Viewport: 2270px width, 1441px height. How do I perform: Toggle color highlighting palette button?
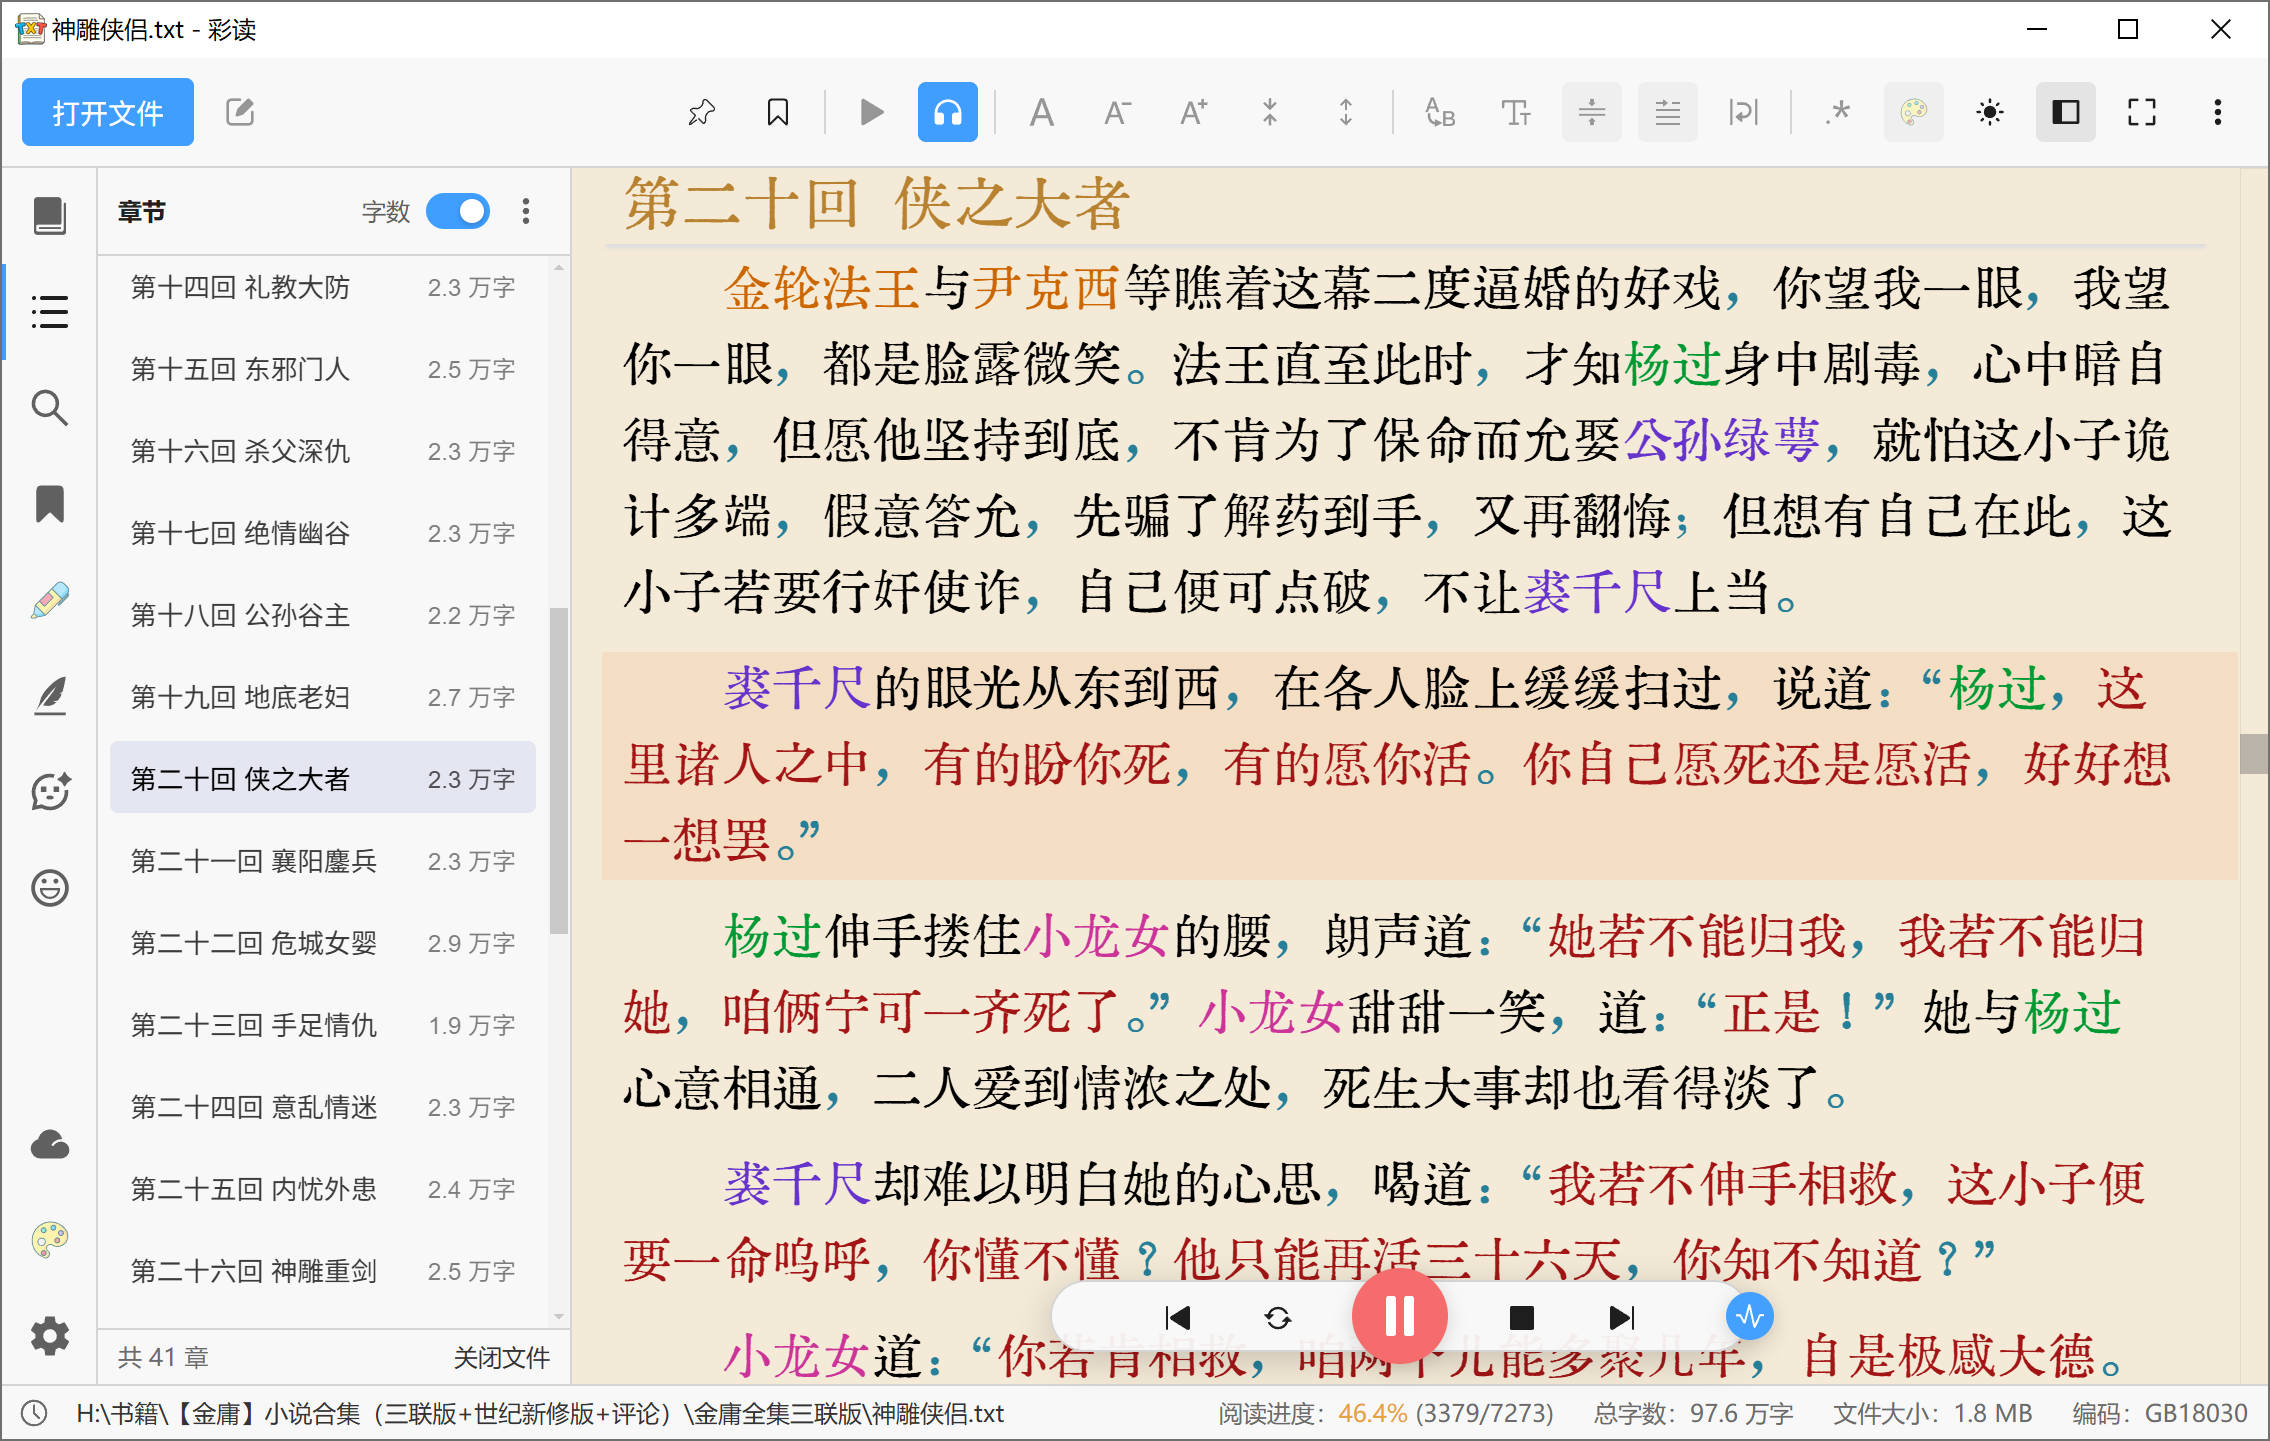click(x=1914, y=112)
